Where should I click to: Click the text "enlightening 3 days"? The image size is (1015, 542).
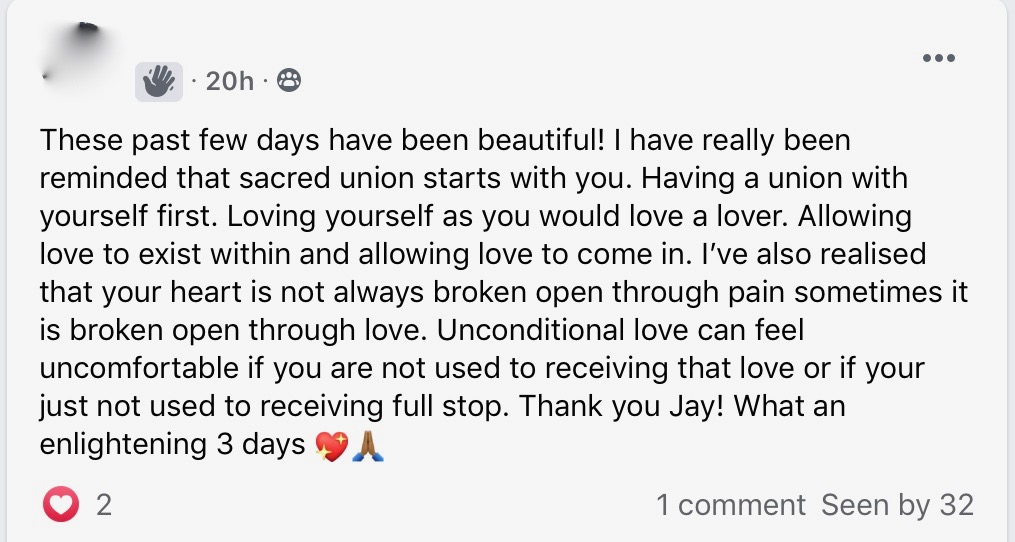pyautogui.click(x=172, y=445)
